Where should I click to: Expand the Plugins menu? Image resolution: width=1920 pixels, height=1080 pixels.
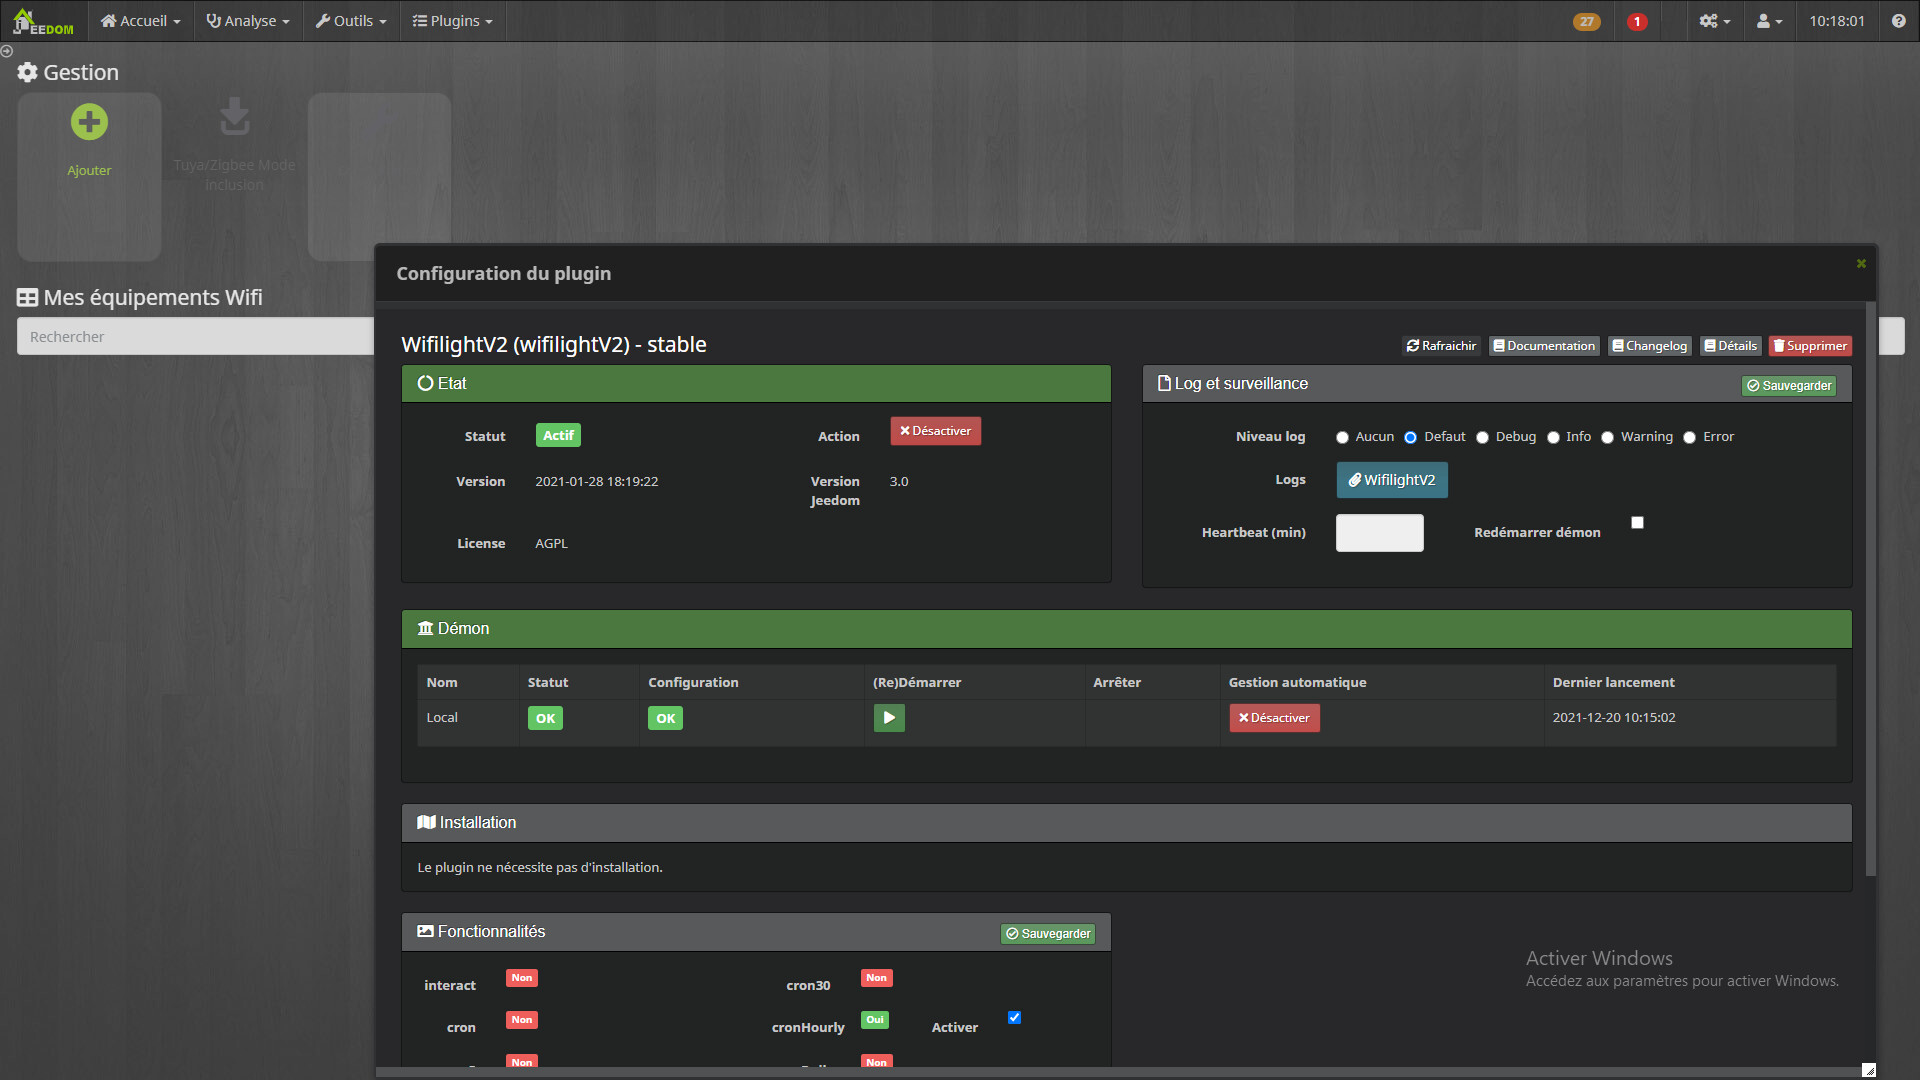[x=453, y=21]
